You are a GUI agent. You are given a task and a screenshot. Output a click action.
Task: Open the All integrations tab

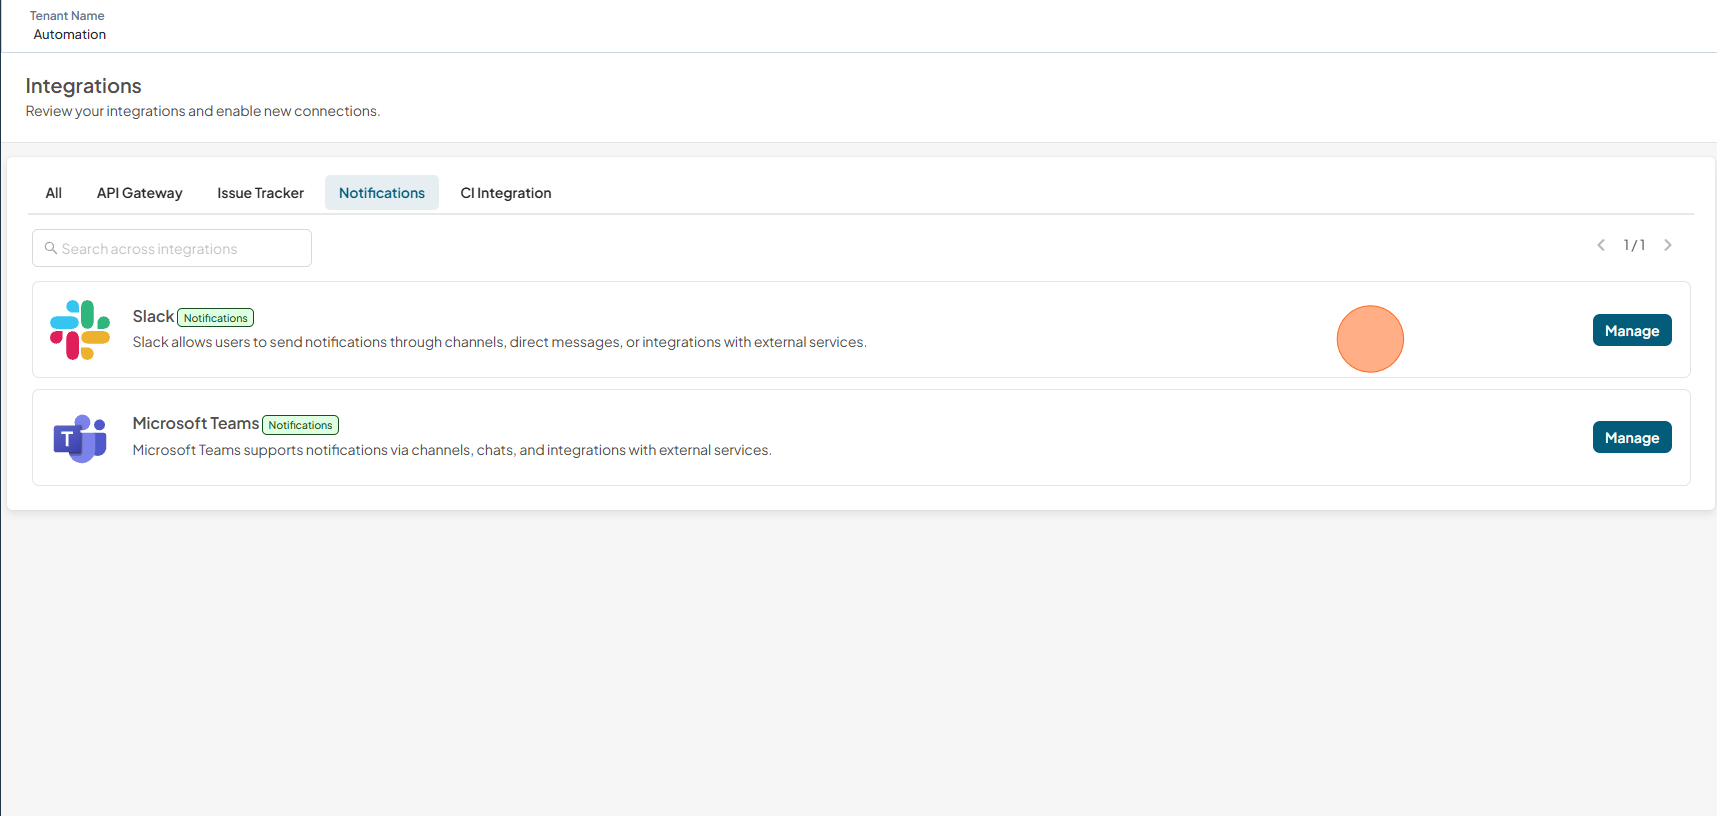point(54,193)
